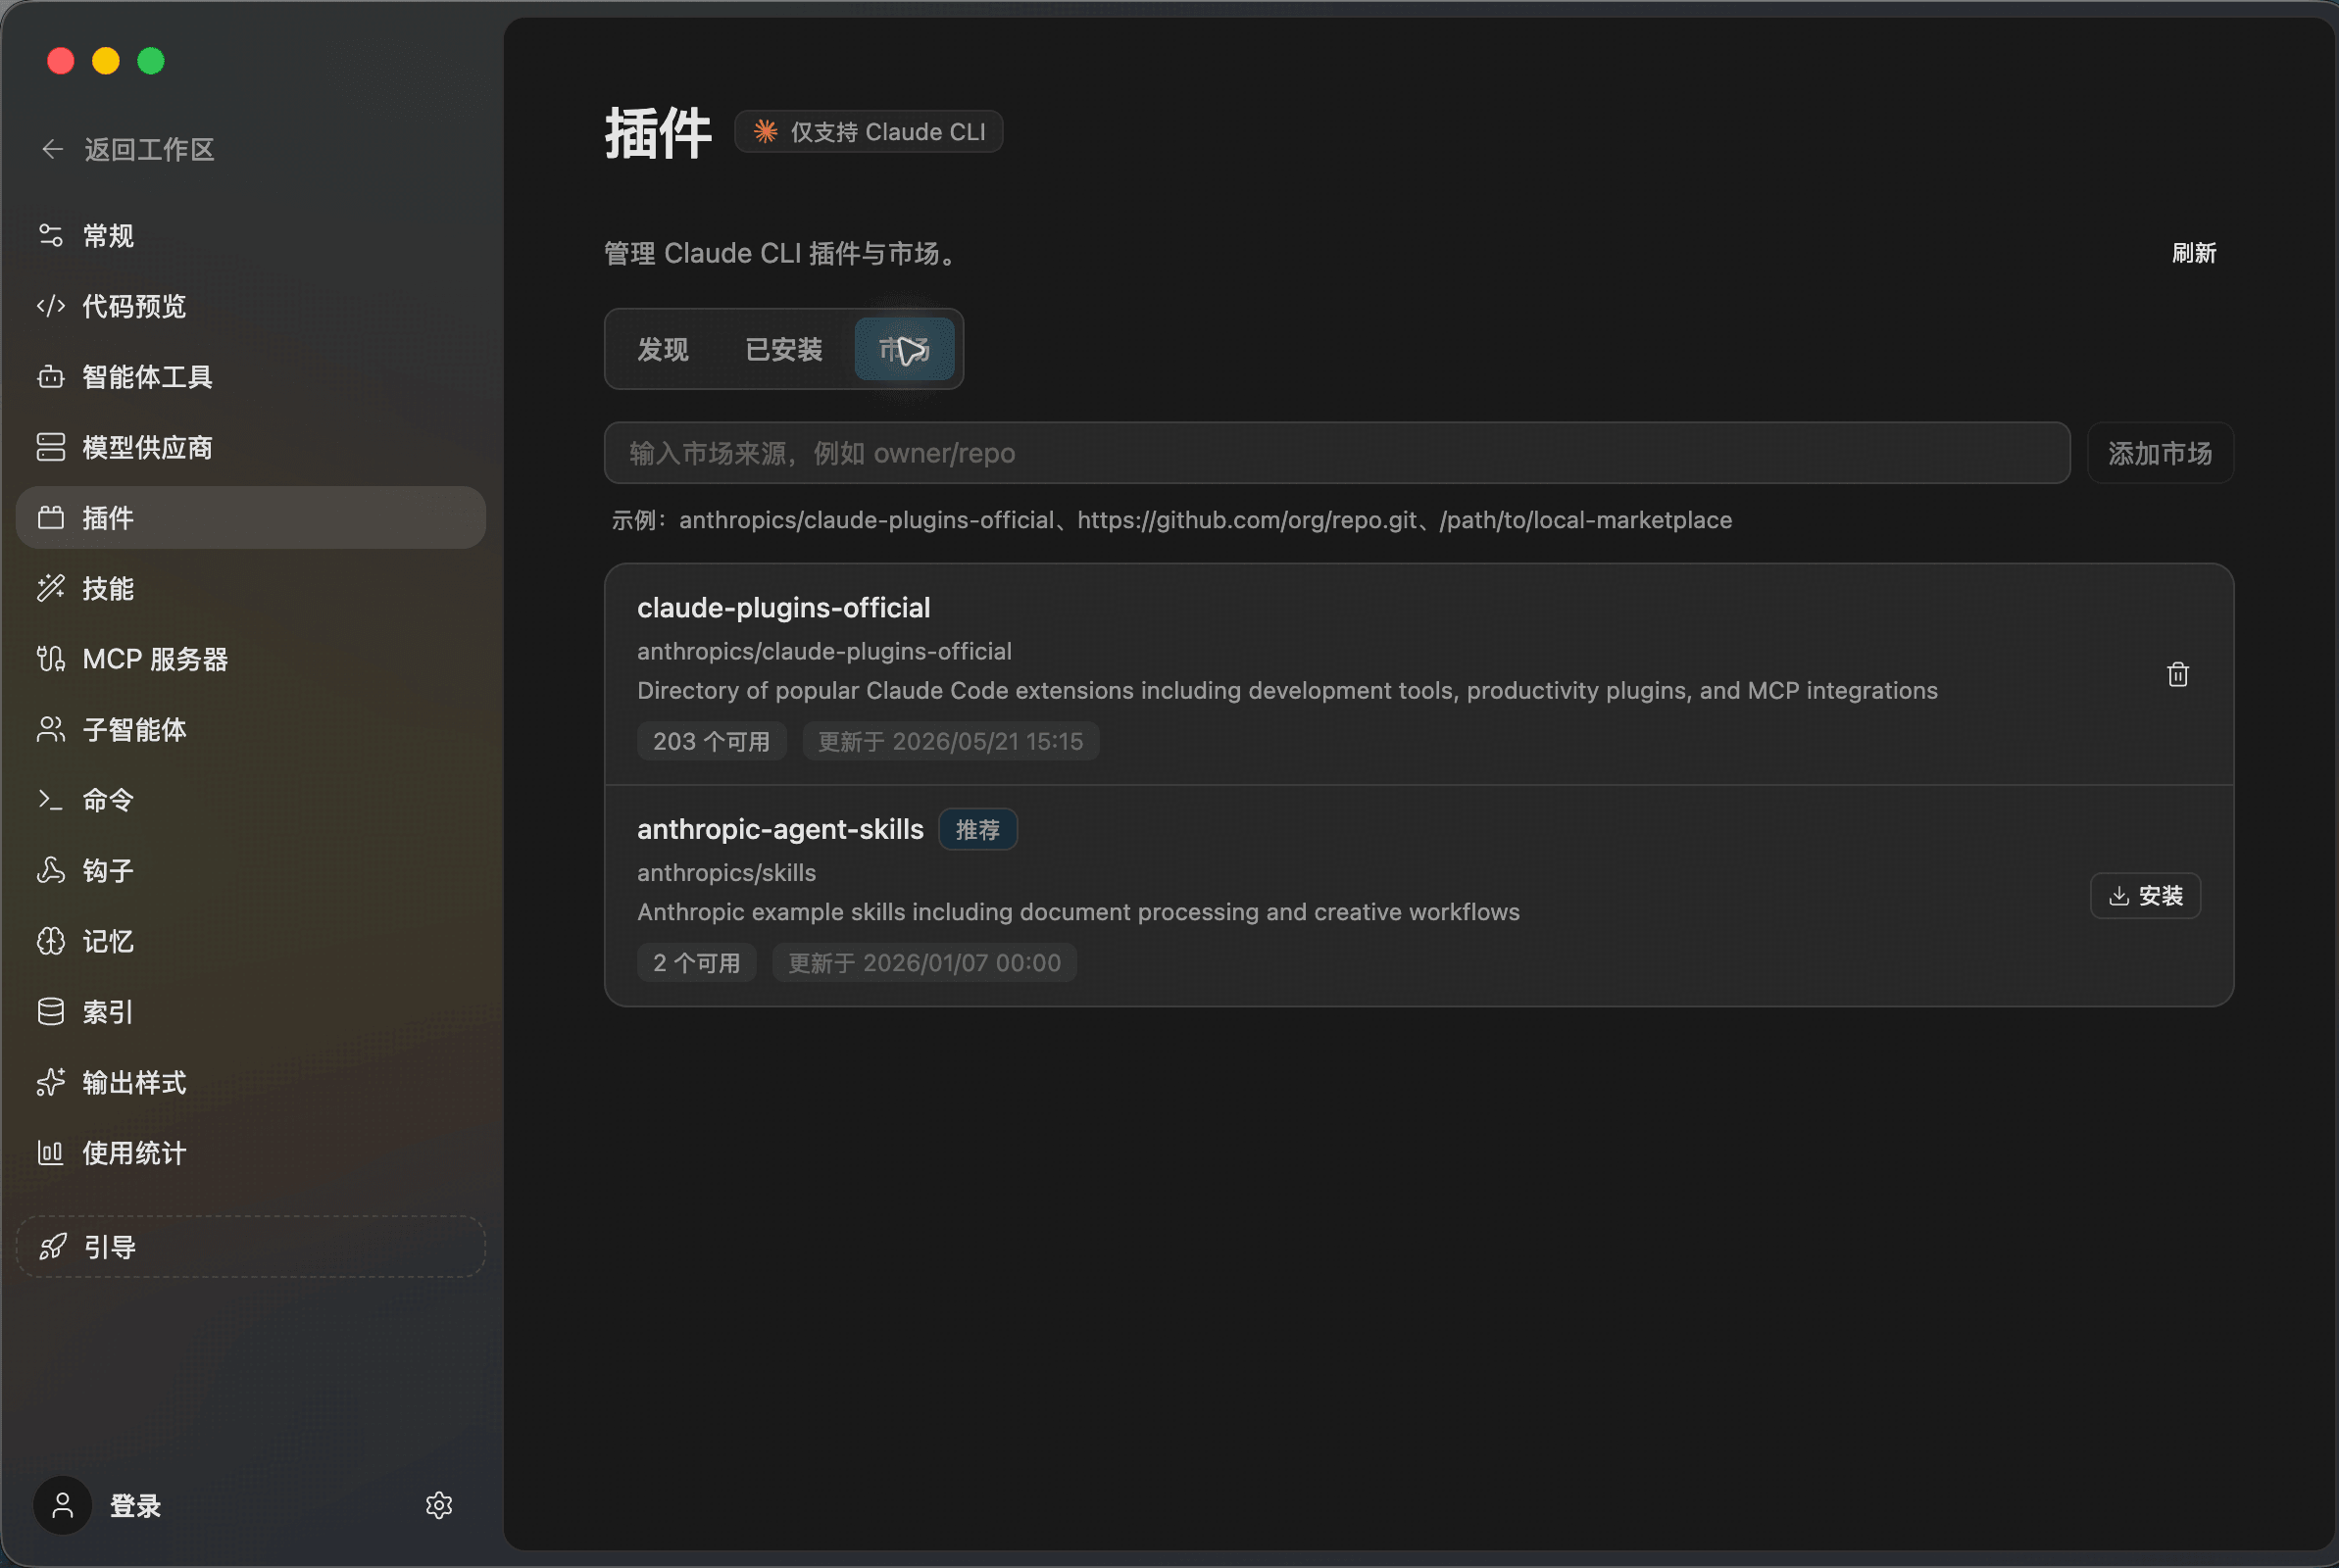Image resolution: width=2339 pixels, height=1568 pixels.
Task: Click the back arrow icon beside 返回工作区
Action: 52,150
